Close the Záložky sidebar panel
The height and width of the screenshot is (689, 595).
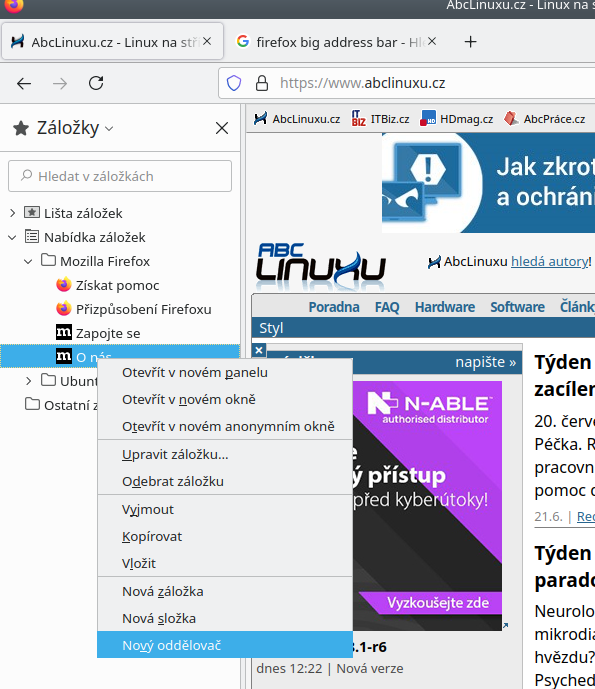(x=222, y=128)
